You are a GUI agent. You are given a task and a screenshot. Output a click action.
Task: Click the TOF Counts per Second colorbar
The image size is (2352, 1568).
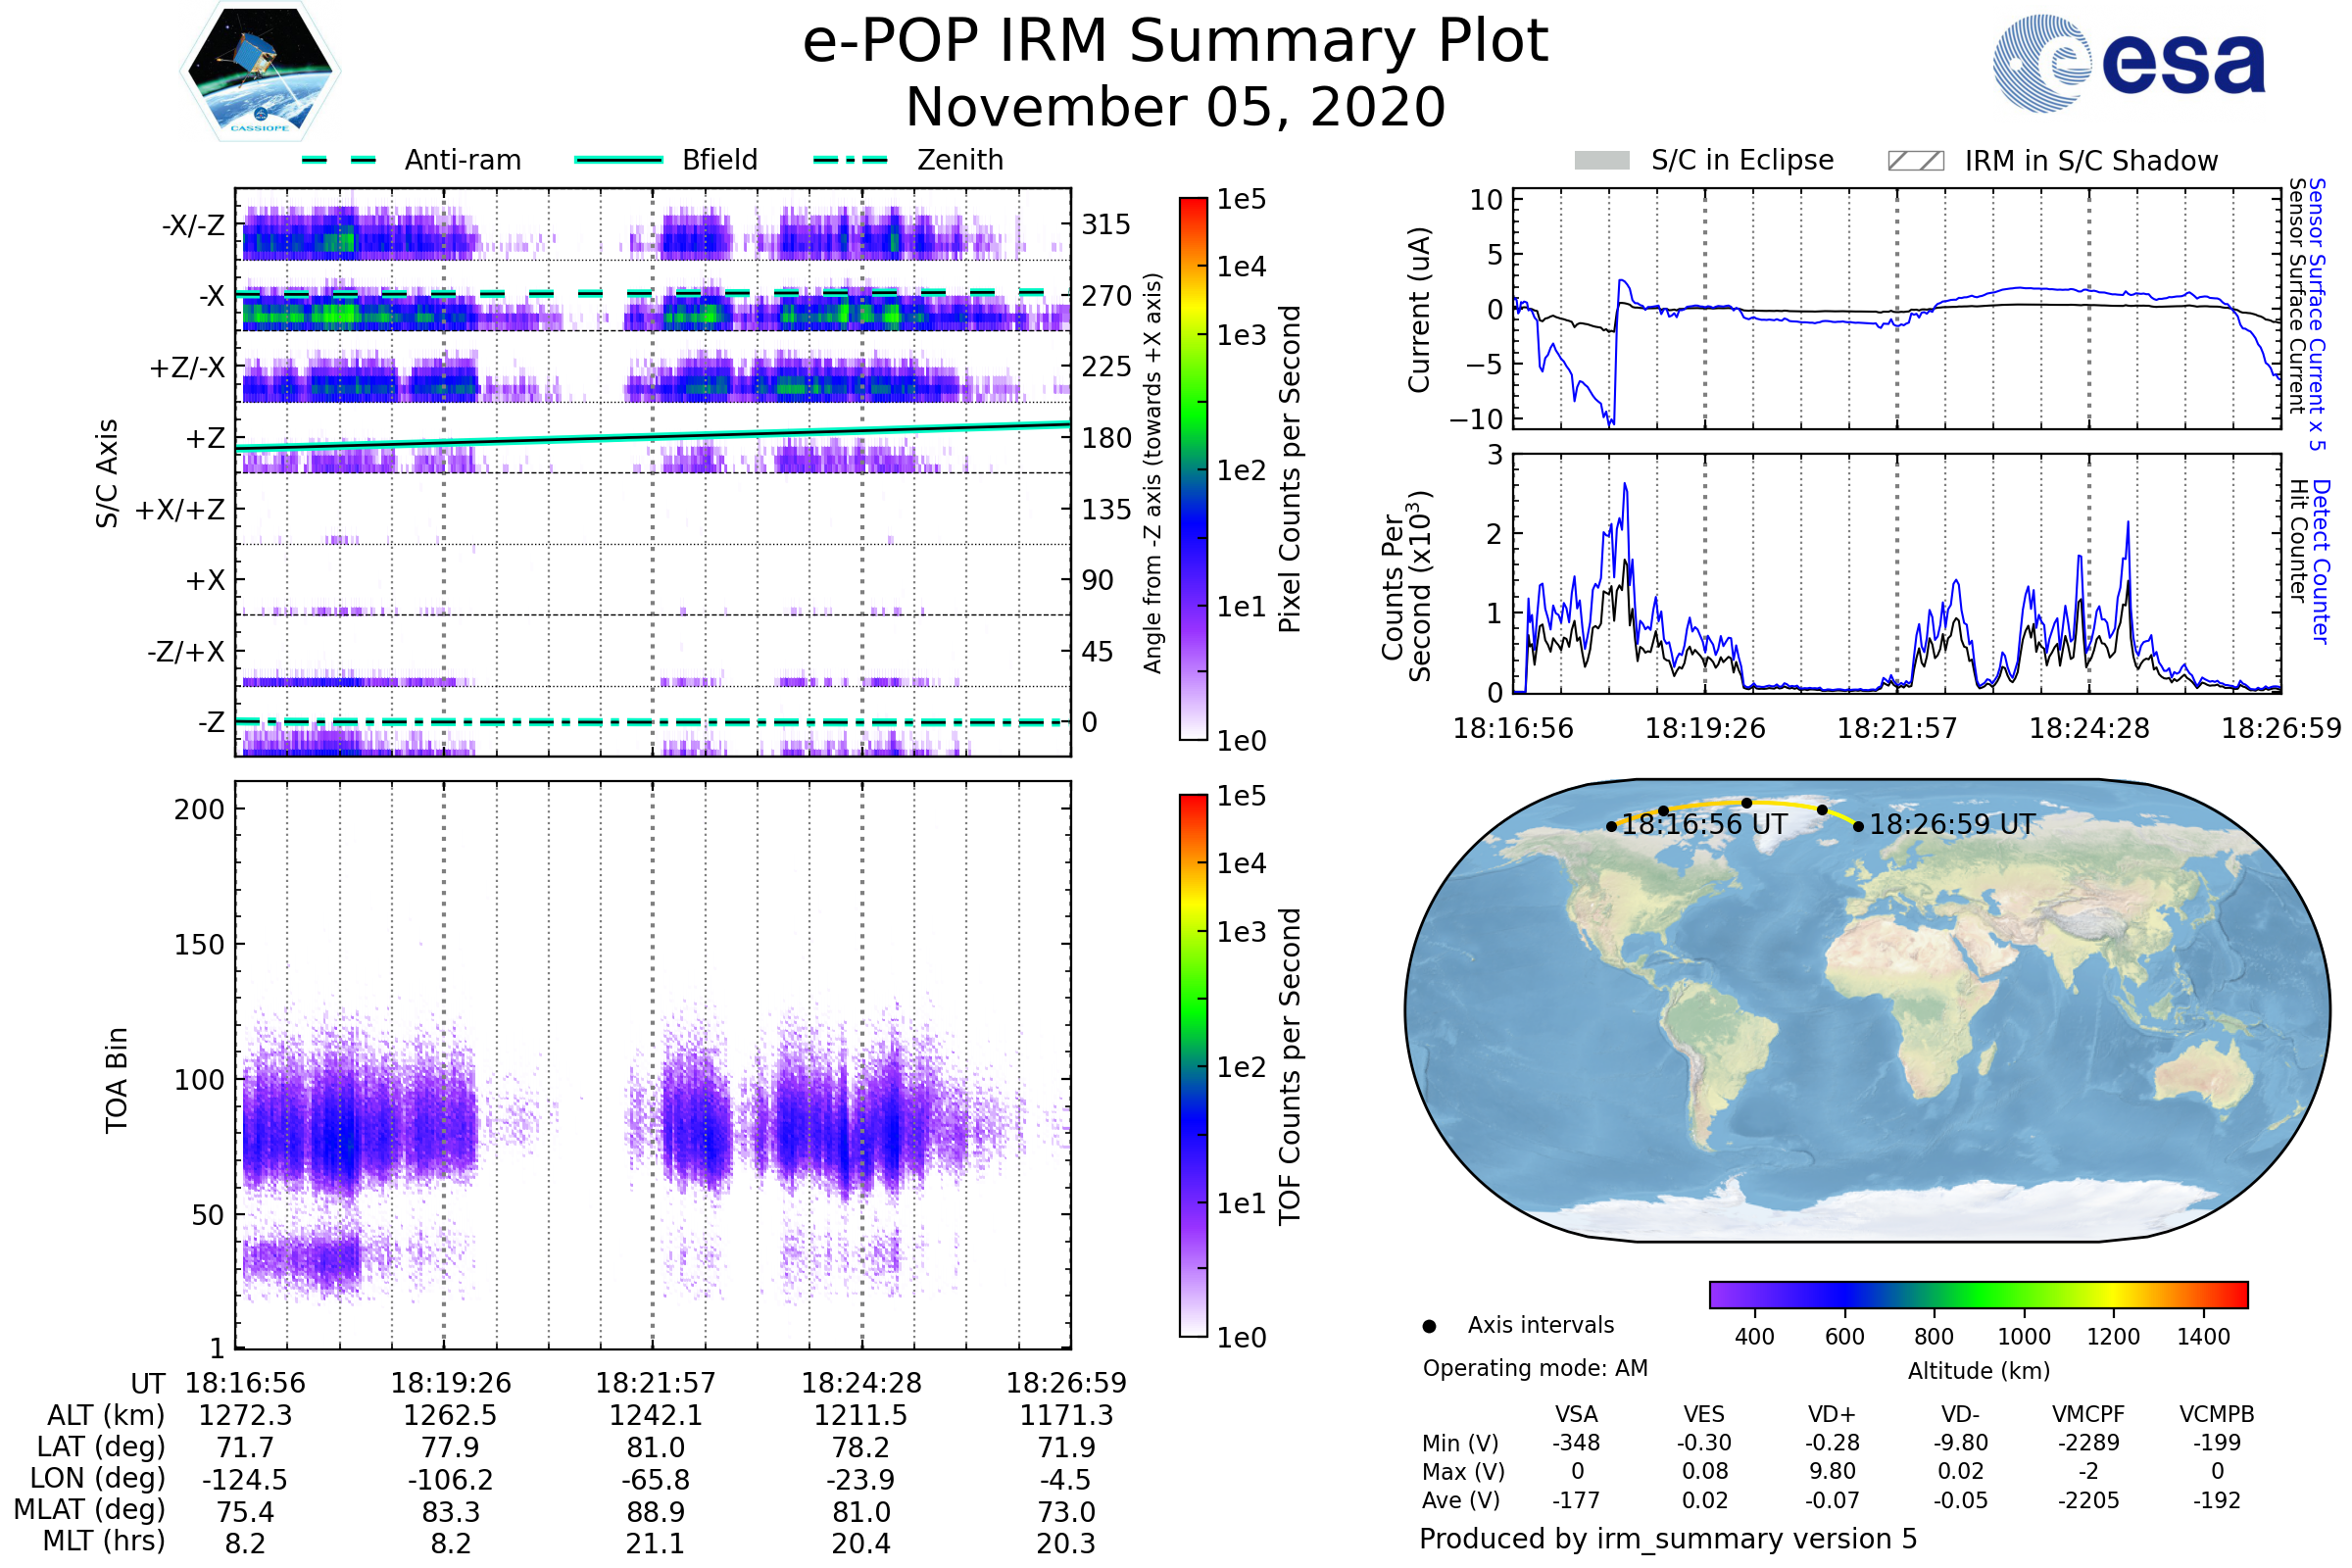click(x=1193, y=1065)
